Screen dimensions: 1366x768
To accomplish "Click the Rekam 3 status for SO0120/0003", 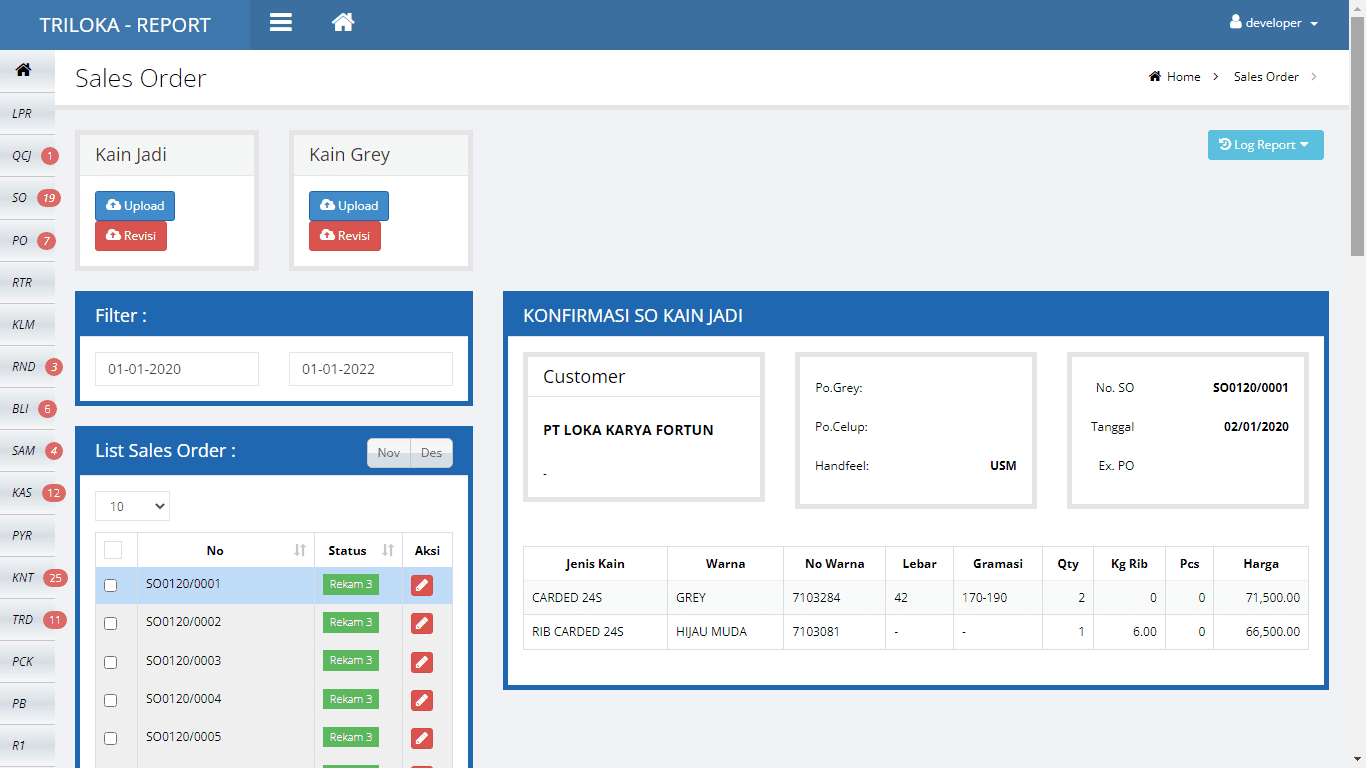I will (x=351, y=660).
